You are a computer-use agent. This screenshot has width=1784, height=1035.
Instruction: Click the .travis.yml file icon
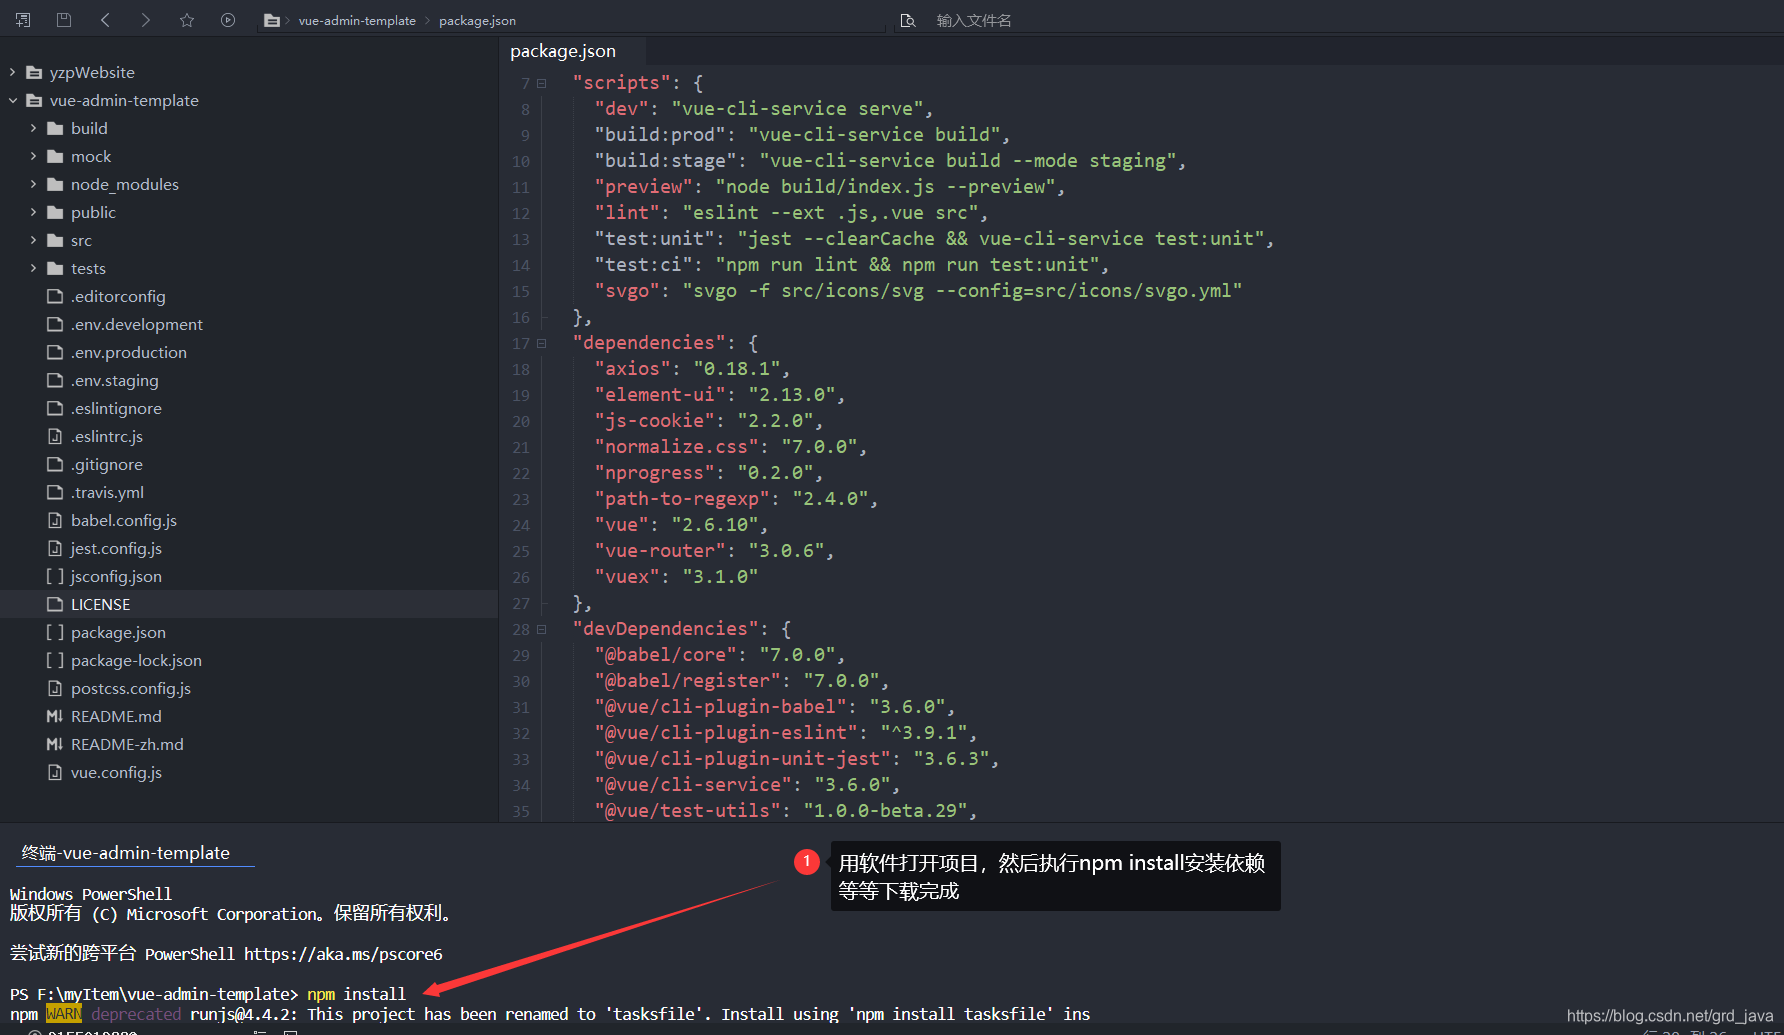(55, 492)
